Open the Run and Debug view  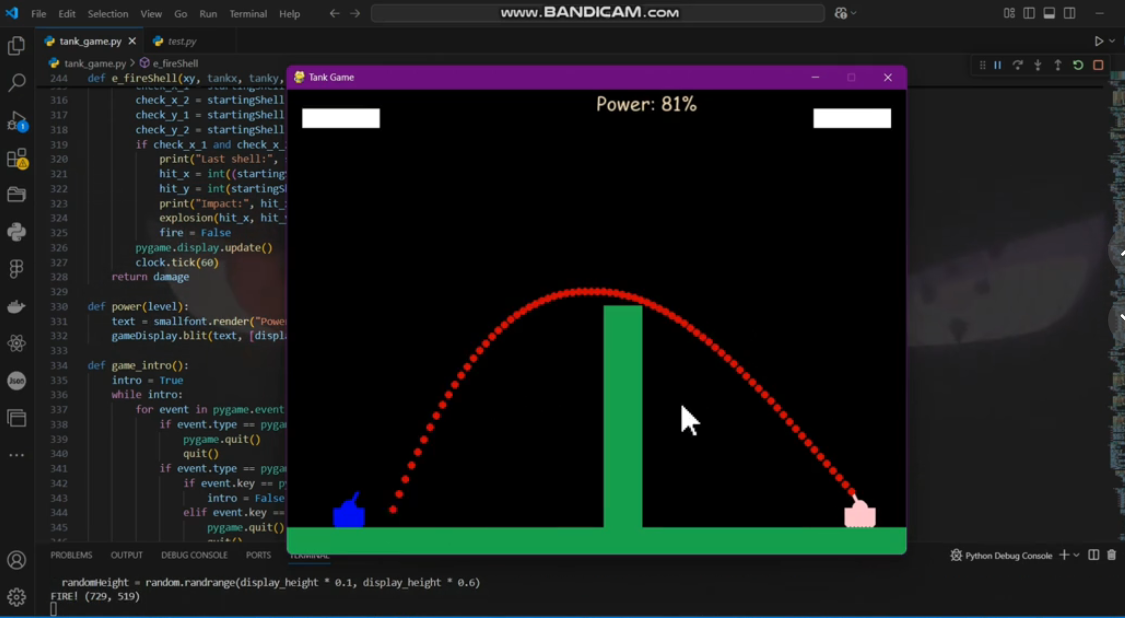(16, 121)
